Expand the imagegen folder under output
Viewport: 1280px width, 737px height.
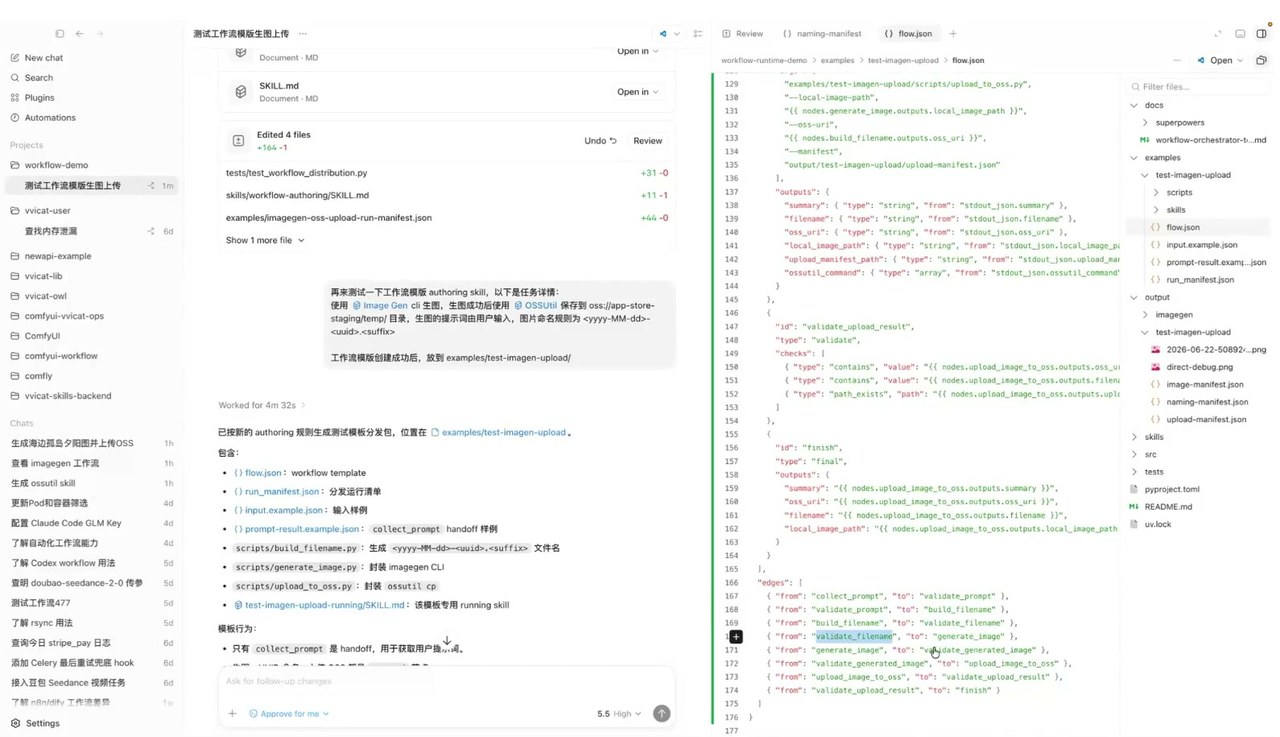1145,315
